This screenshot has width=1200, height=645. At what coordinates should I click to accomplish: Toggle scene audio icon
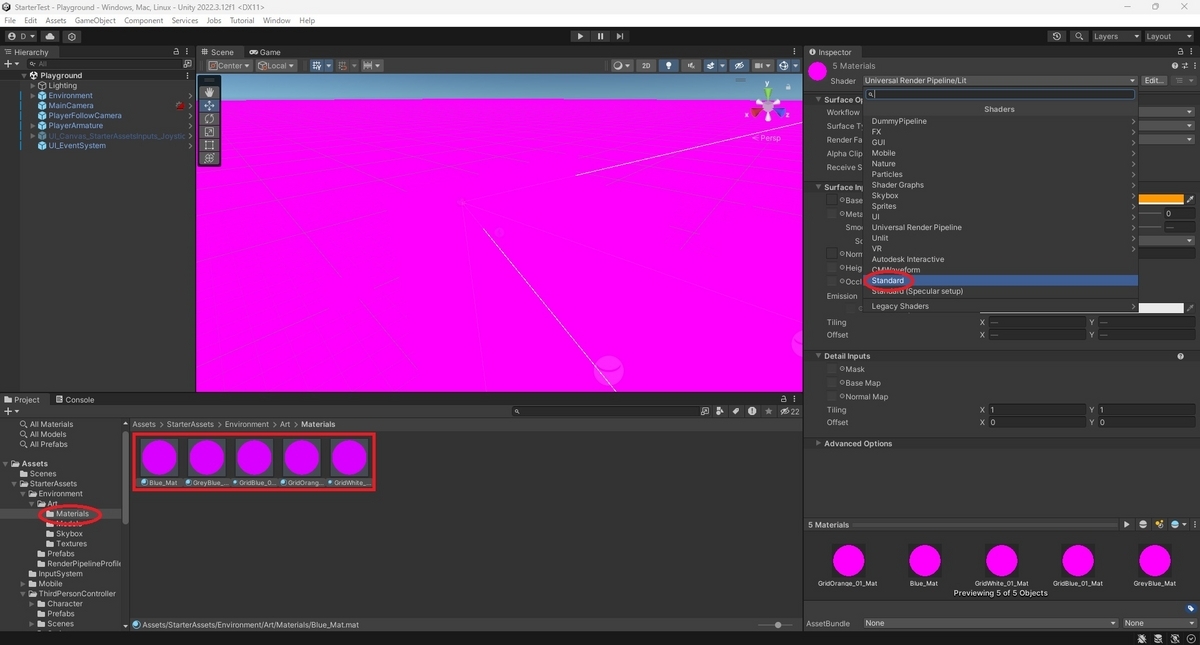(x=692, y=66)
